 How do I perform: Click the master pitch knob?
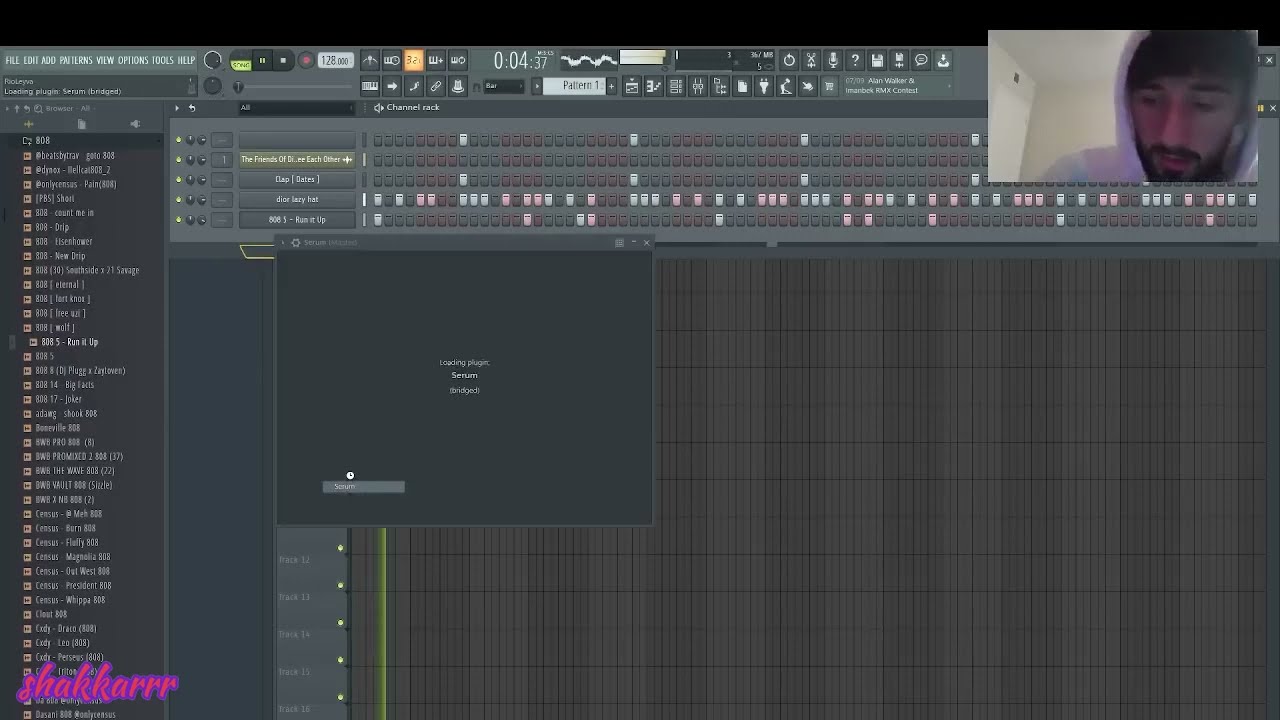coord(212,86)
